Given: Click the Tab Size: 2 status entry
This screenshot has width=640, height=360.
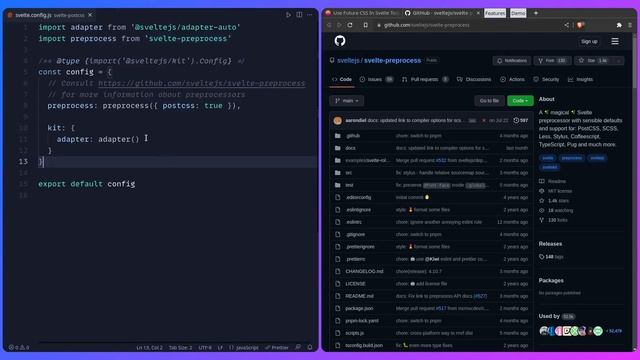Looking at the screenshot, I should (180, 348).
